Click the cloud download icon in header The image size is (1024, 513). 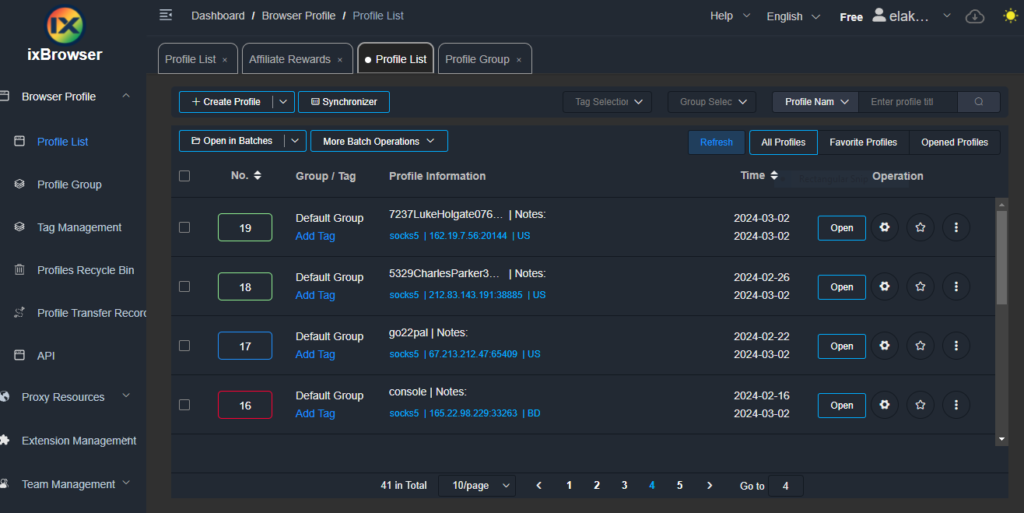tap(974, 16)
